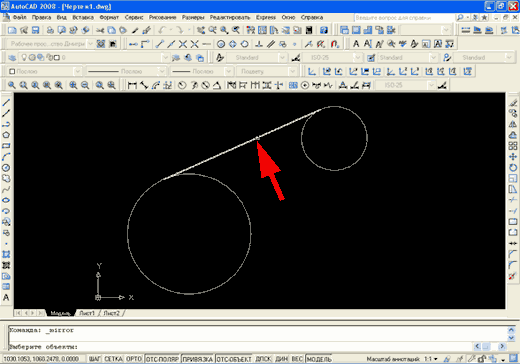Click the ШАГ snap button

pyautogui.click(x=94, y=359)
